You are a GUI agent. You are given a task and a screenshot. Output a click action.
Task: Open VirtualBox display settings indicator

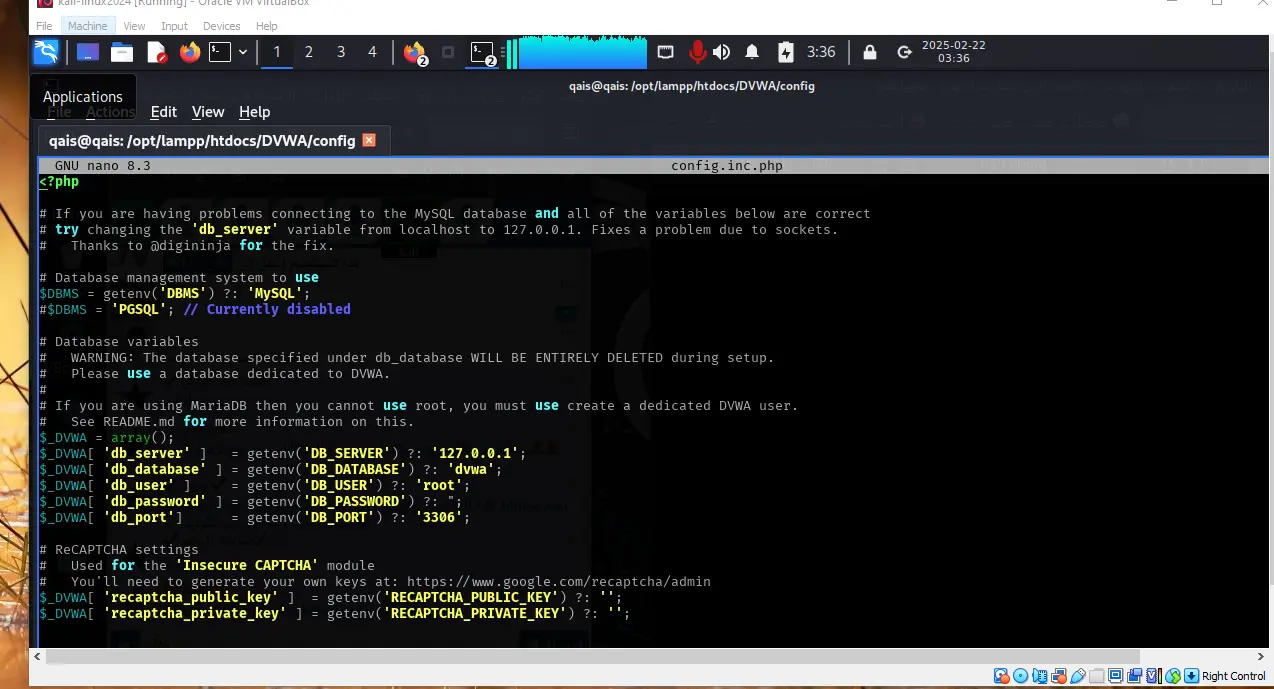point(1117,676)
